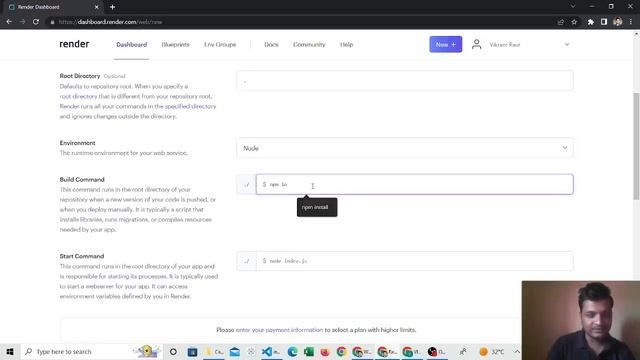The height and width of the screenshot is (360, 640).
Task: Click the share page icon in the address bar
Action: pyautogui.click(x=560, y=22)
